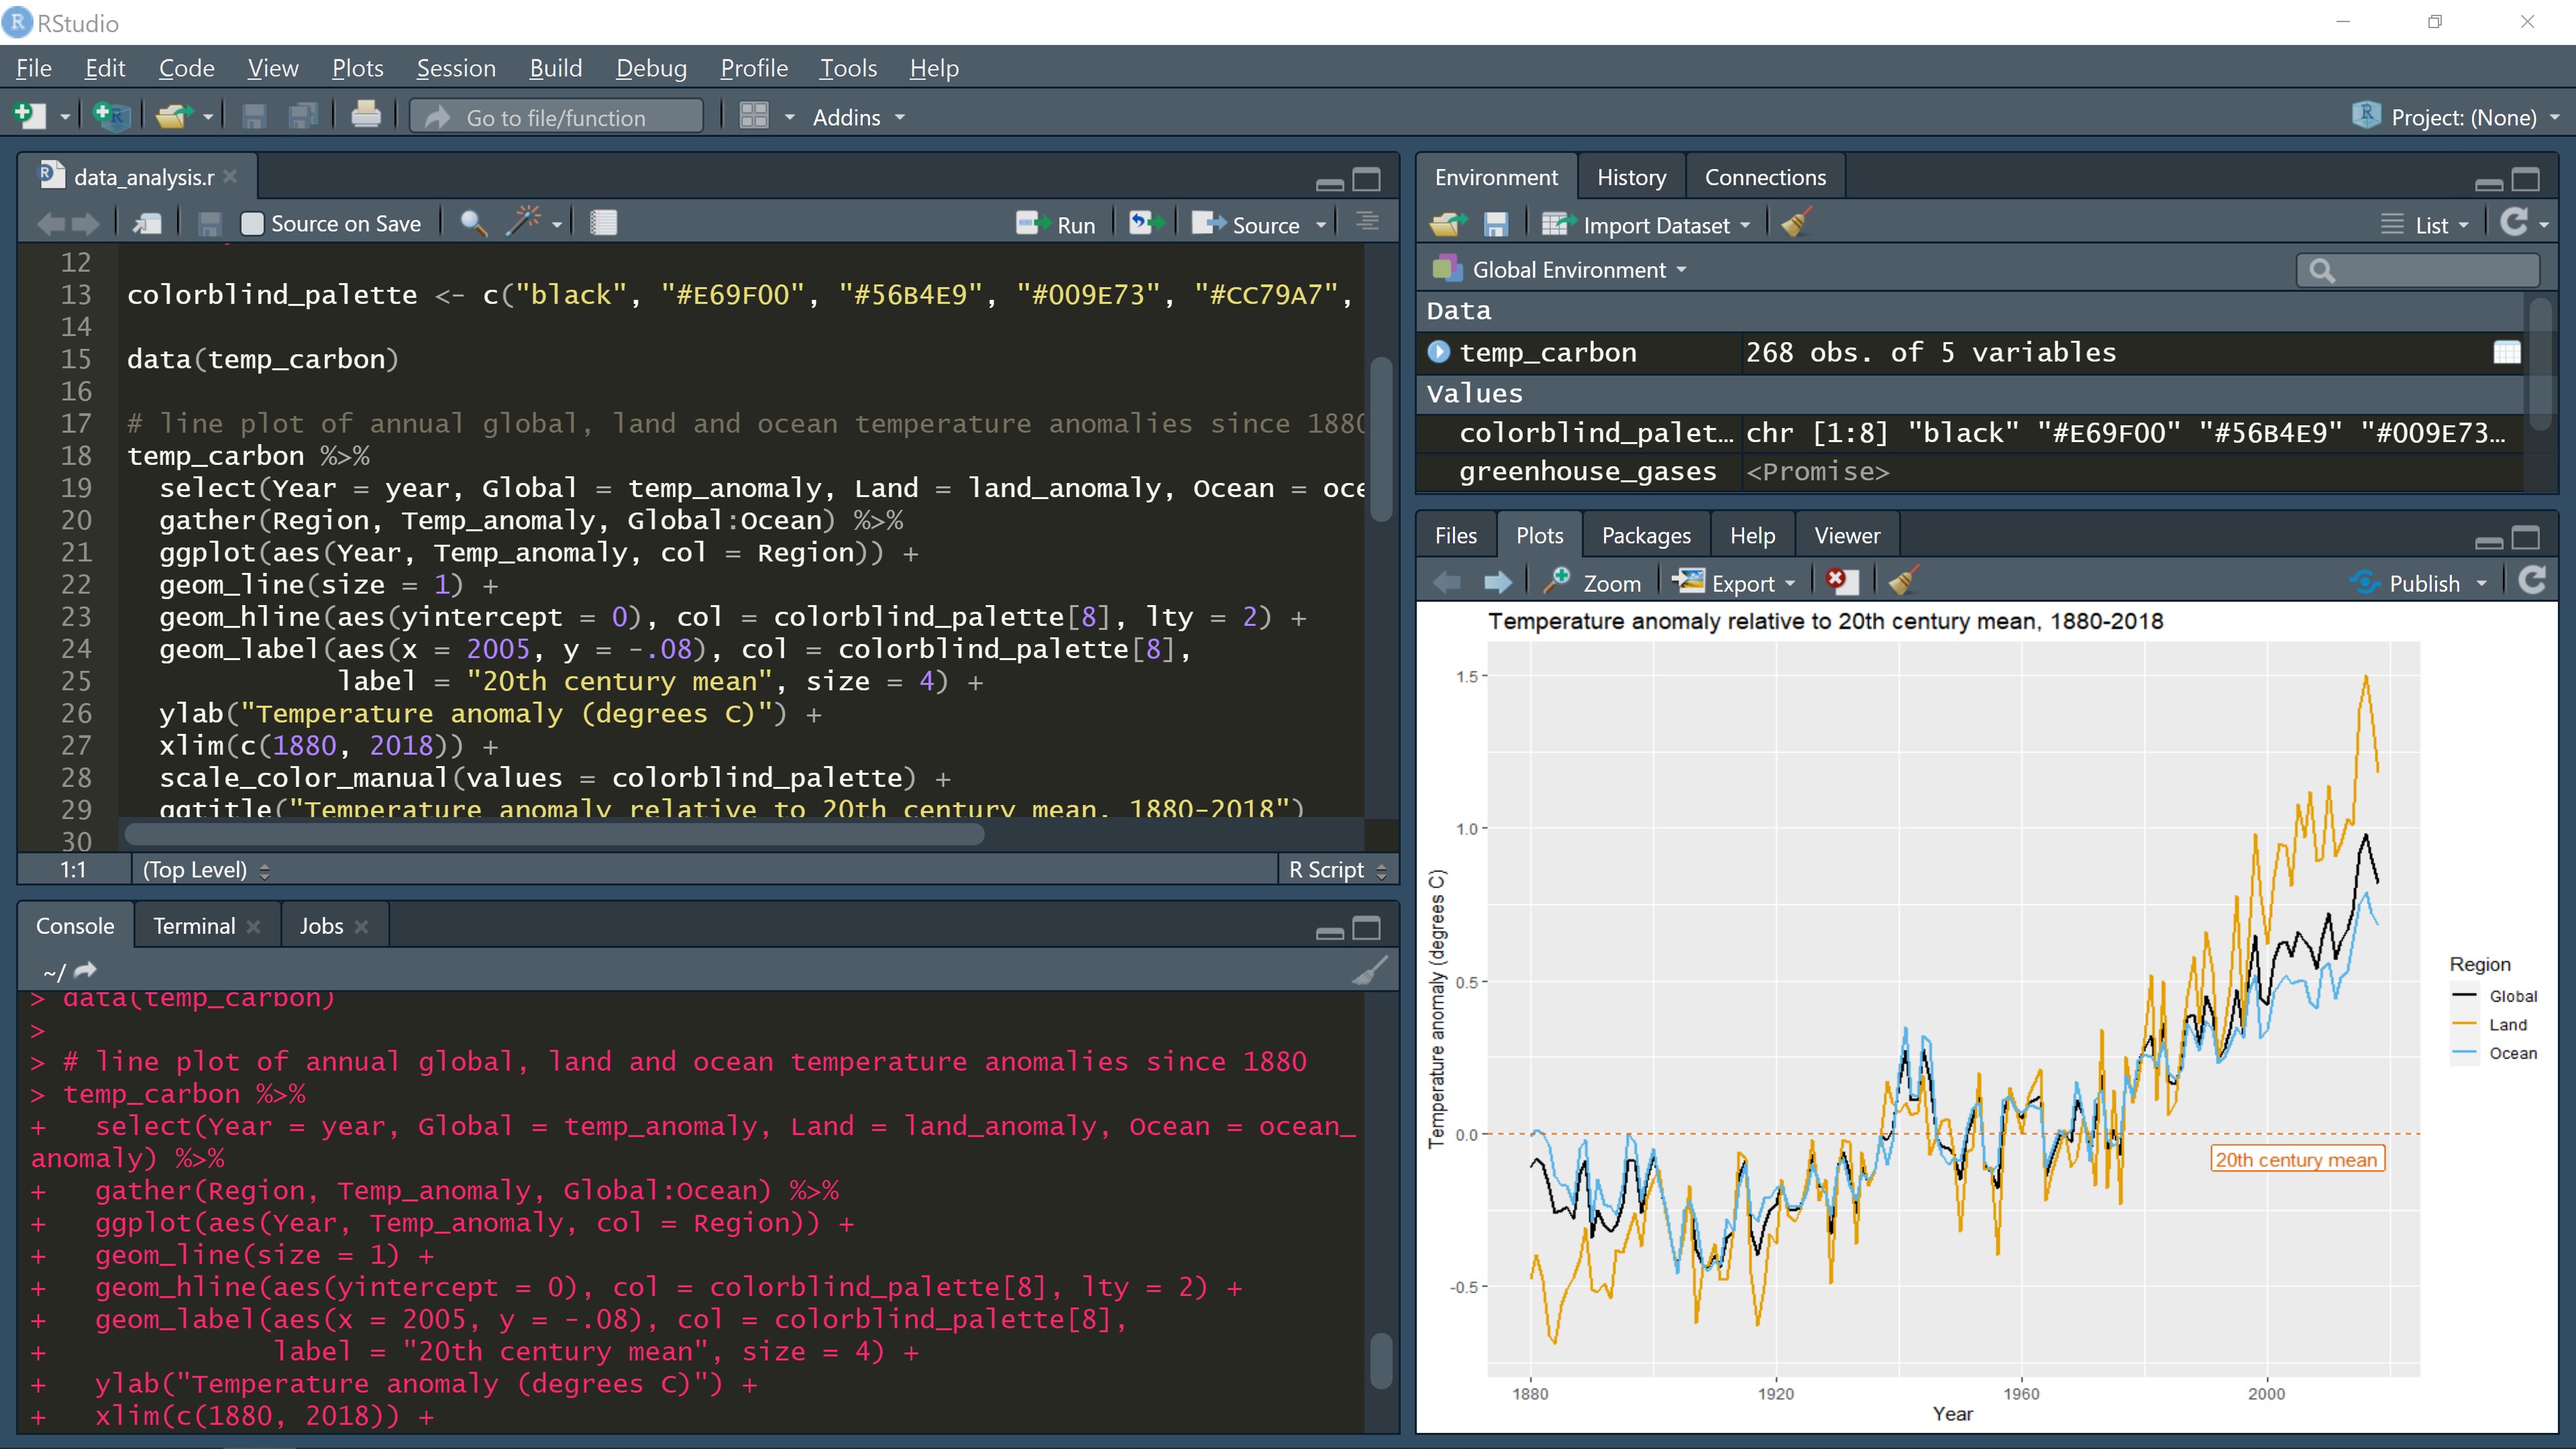2576x1449 pixels.
Task: Clear environment objects with broom icon
Action: coord(1796,223)
